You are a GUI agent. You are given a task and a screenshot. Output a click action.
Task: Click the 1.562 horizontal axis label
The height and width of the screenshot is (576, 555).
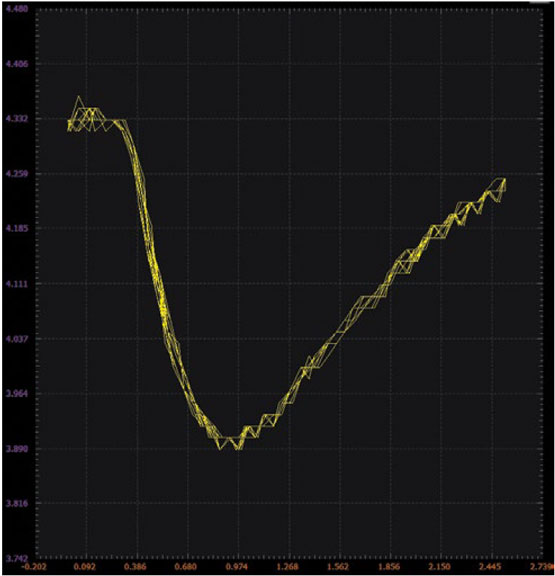click(338, 566)
